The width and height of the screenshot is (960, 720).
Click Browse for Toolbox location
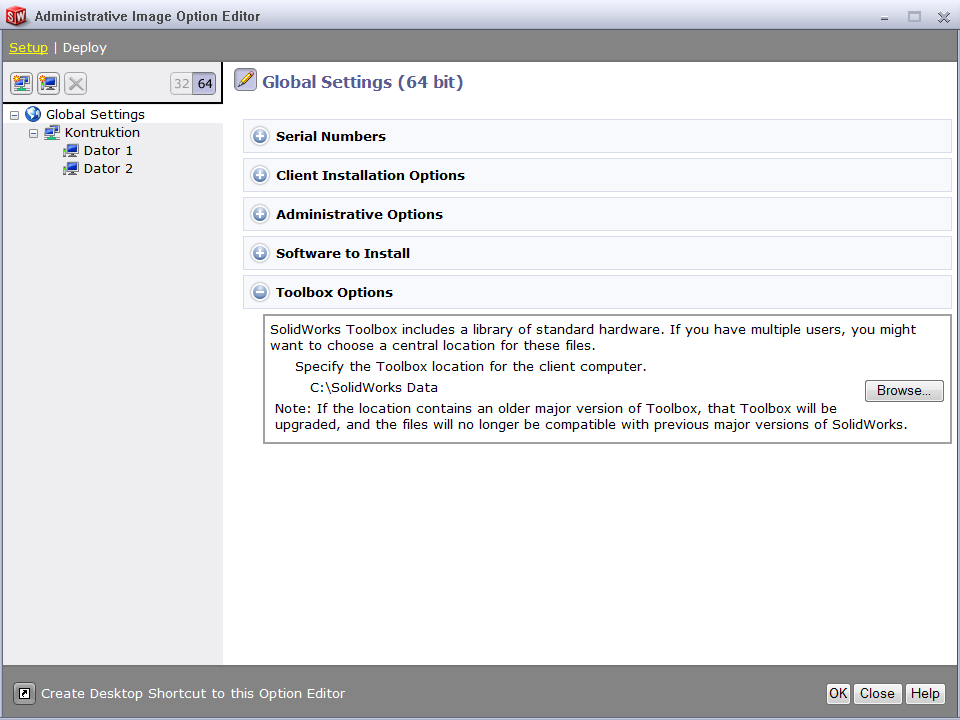click(x=904, y=391)
